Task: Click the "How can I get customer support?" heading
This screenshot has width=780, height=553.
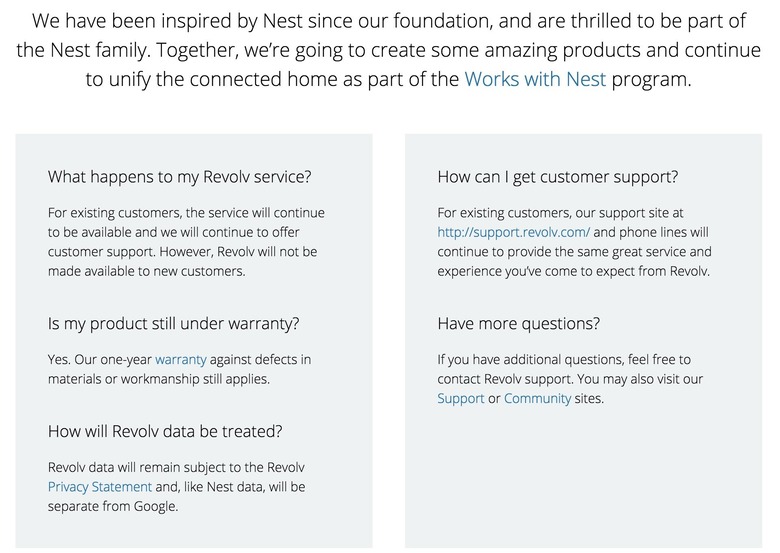Action: [558, 177]
